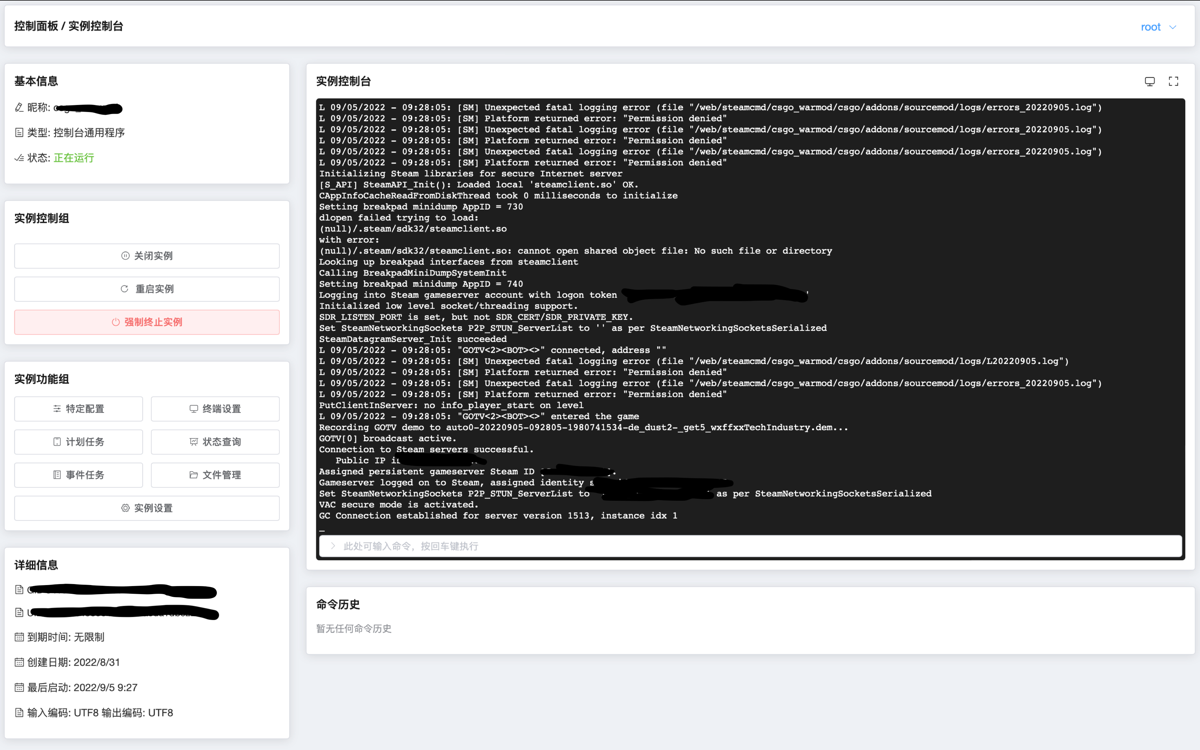Screen dimensions: 1200x750
Task: Click the gear icon in 实例设置 button
Action: (x=125, y=508)
